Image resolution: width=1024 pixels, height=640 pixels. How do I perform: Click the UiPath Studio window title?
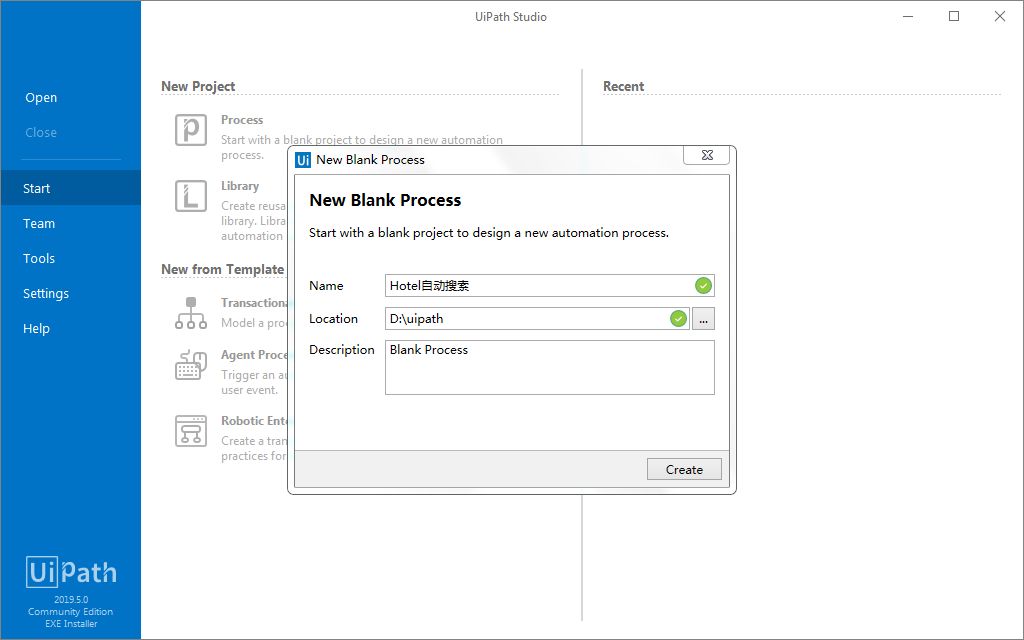[x=511, y=17]
